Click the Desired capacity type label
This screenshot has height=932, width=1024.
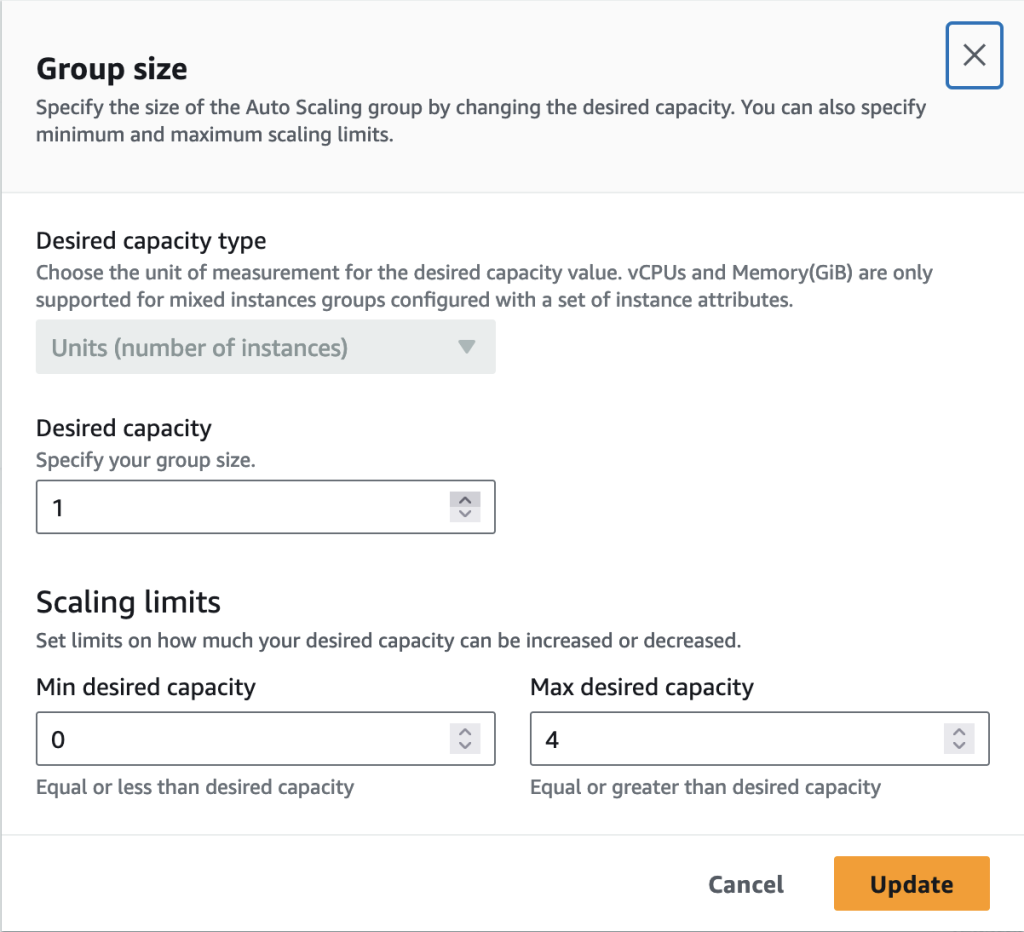pyautogui.click(x=150, y=241)
